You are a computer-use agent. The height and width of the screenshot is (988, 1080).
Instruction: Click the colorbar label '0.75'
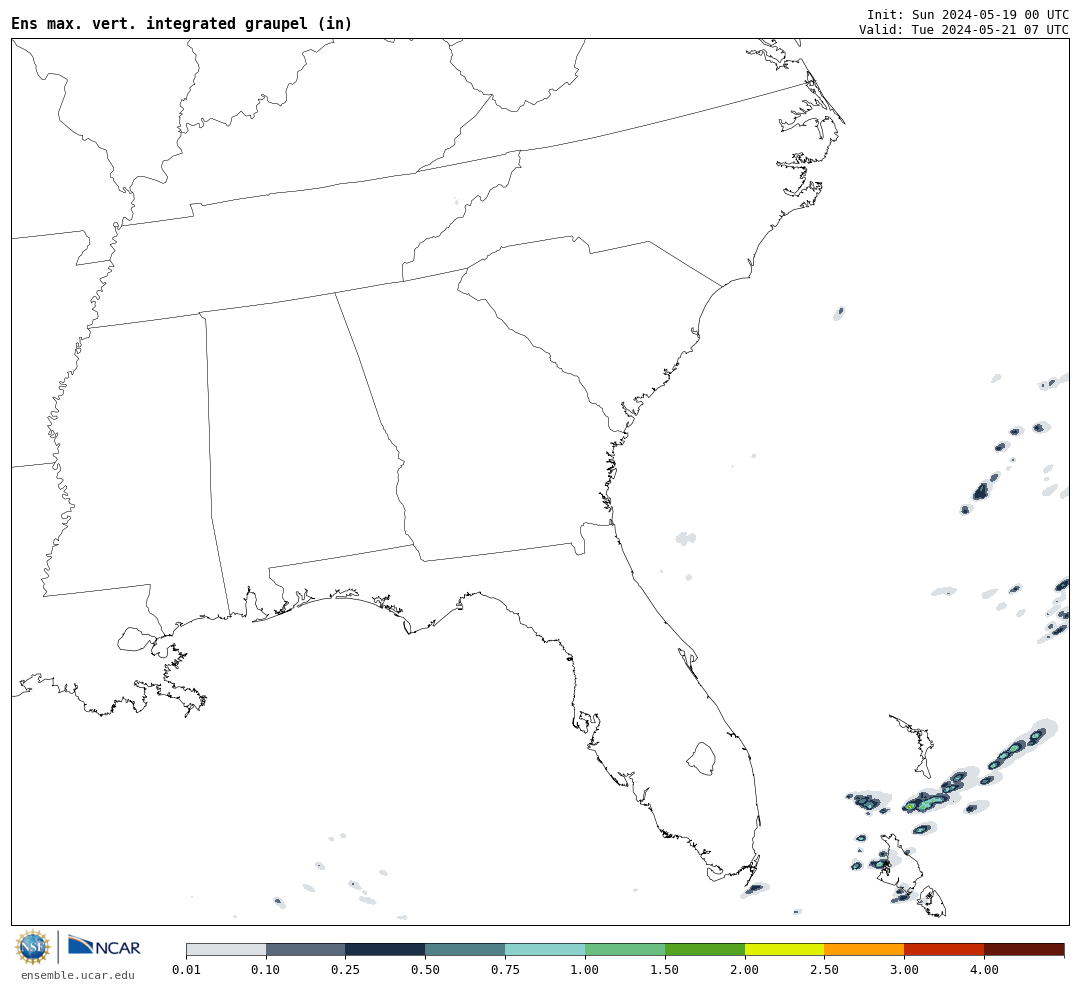506,969
